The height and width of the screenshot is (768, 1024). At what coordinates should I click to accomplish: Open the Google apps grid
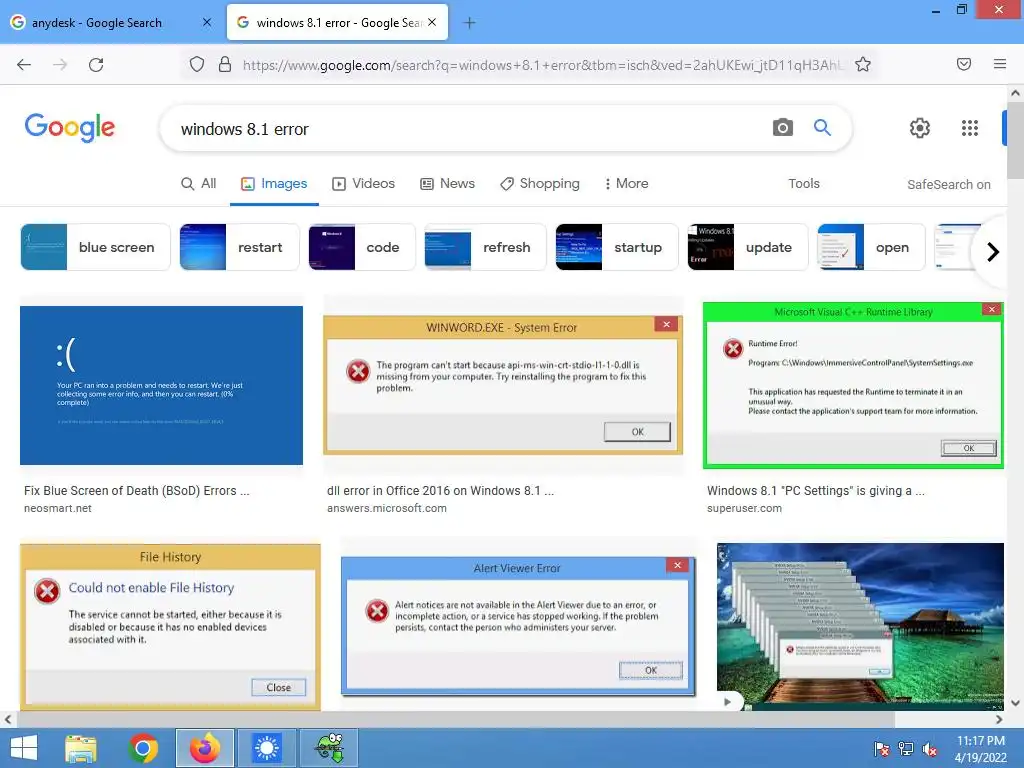970,128
